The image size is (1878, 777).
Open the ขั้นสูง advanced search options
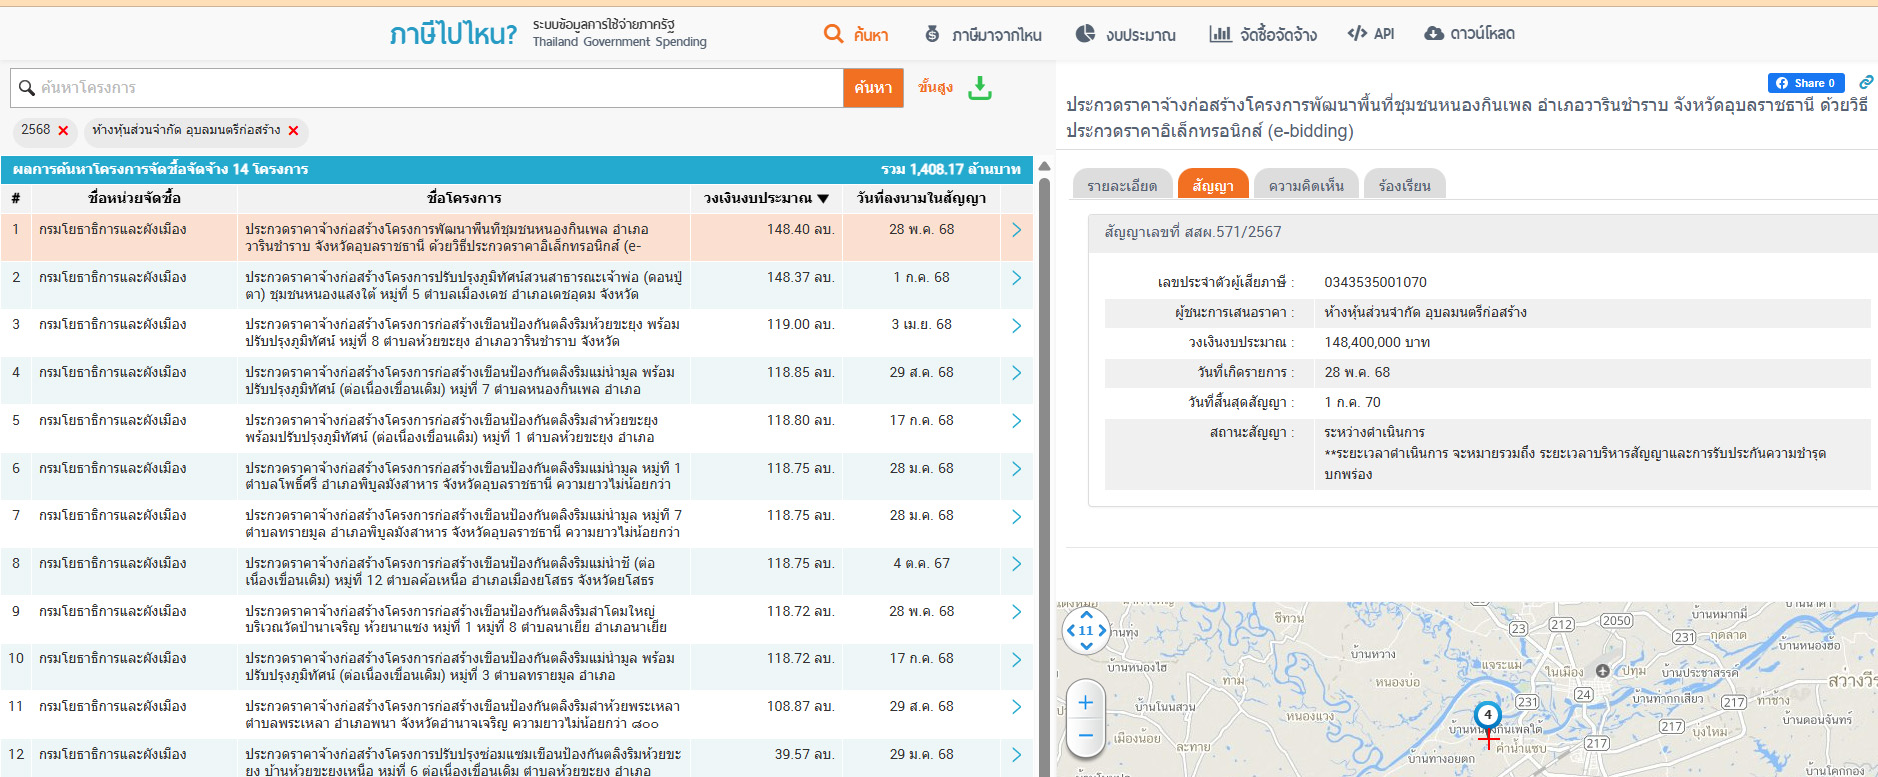[935, 87]
